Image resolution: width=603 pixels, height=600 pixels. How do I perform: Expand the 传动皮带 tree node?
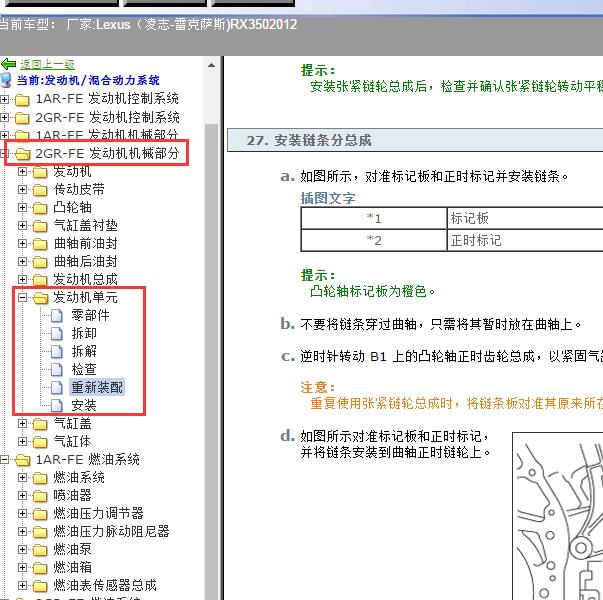point(22,190)
